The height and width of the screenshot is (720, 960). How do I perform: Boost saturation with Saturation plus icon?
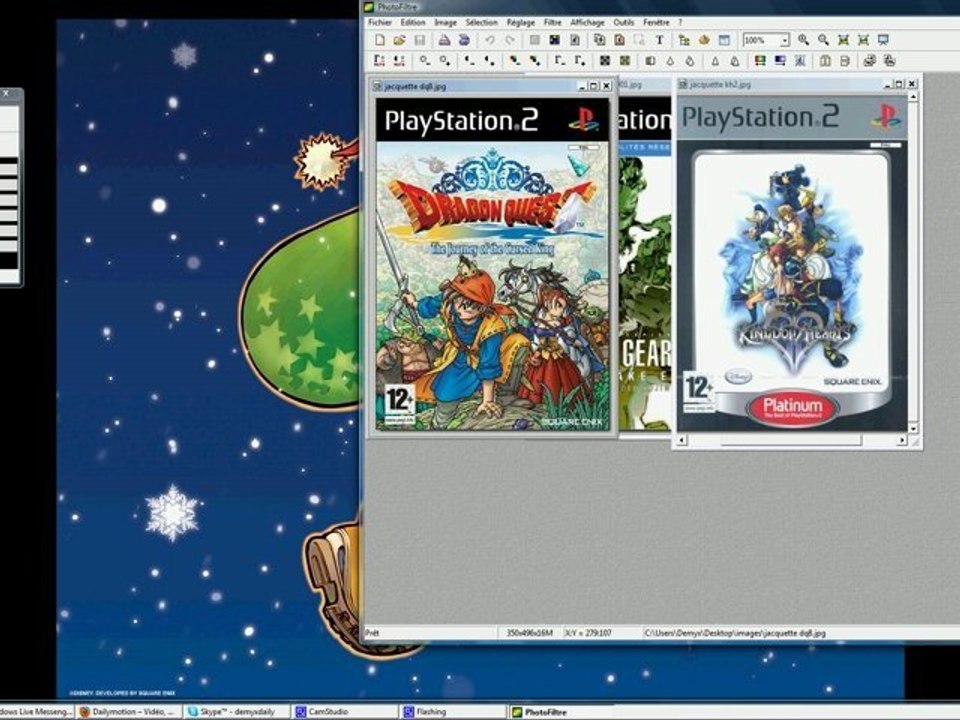coord(535,61)
